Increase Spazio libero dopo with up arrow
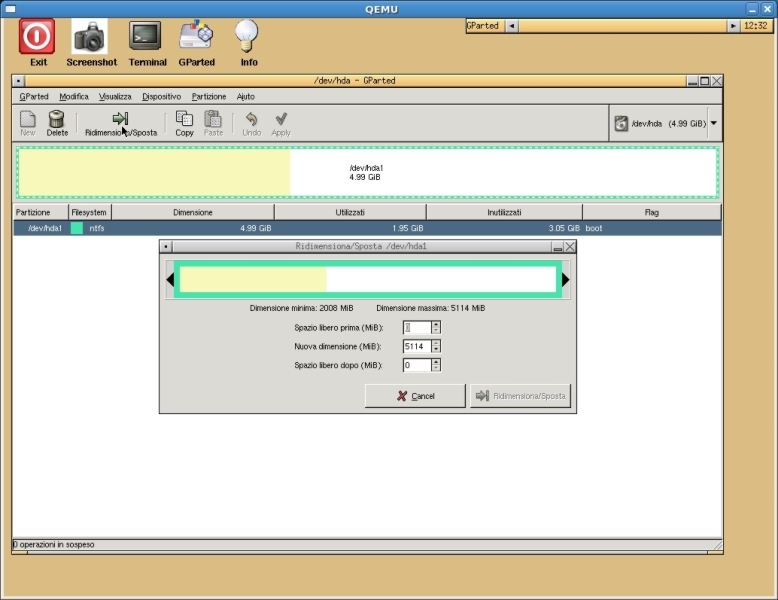Screen dimensions: 778x600 coord(436,362)
